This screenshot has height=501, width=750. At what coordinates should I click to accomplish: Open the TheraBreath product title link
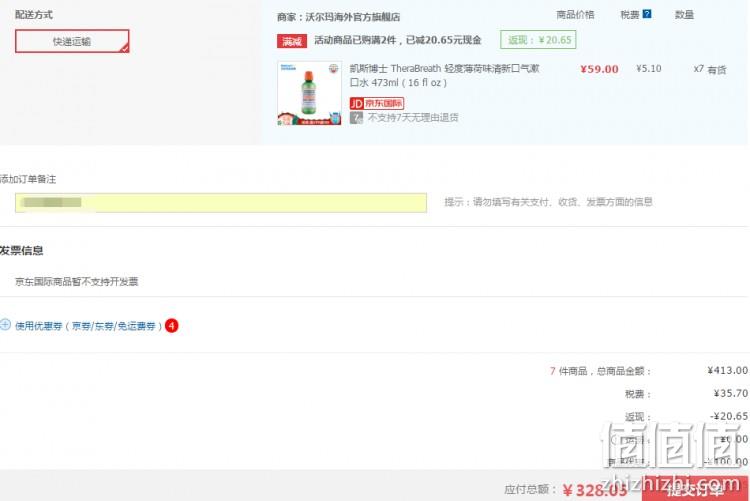pyautogui.click(x=444, y=75)
